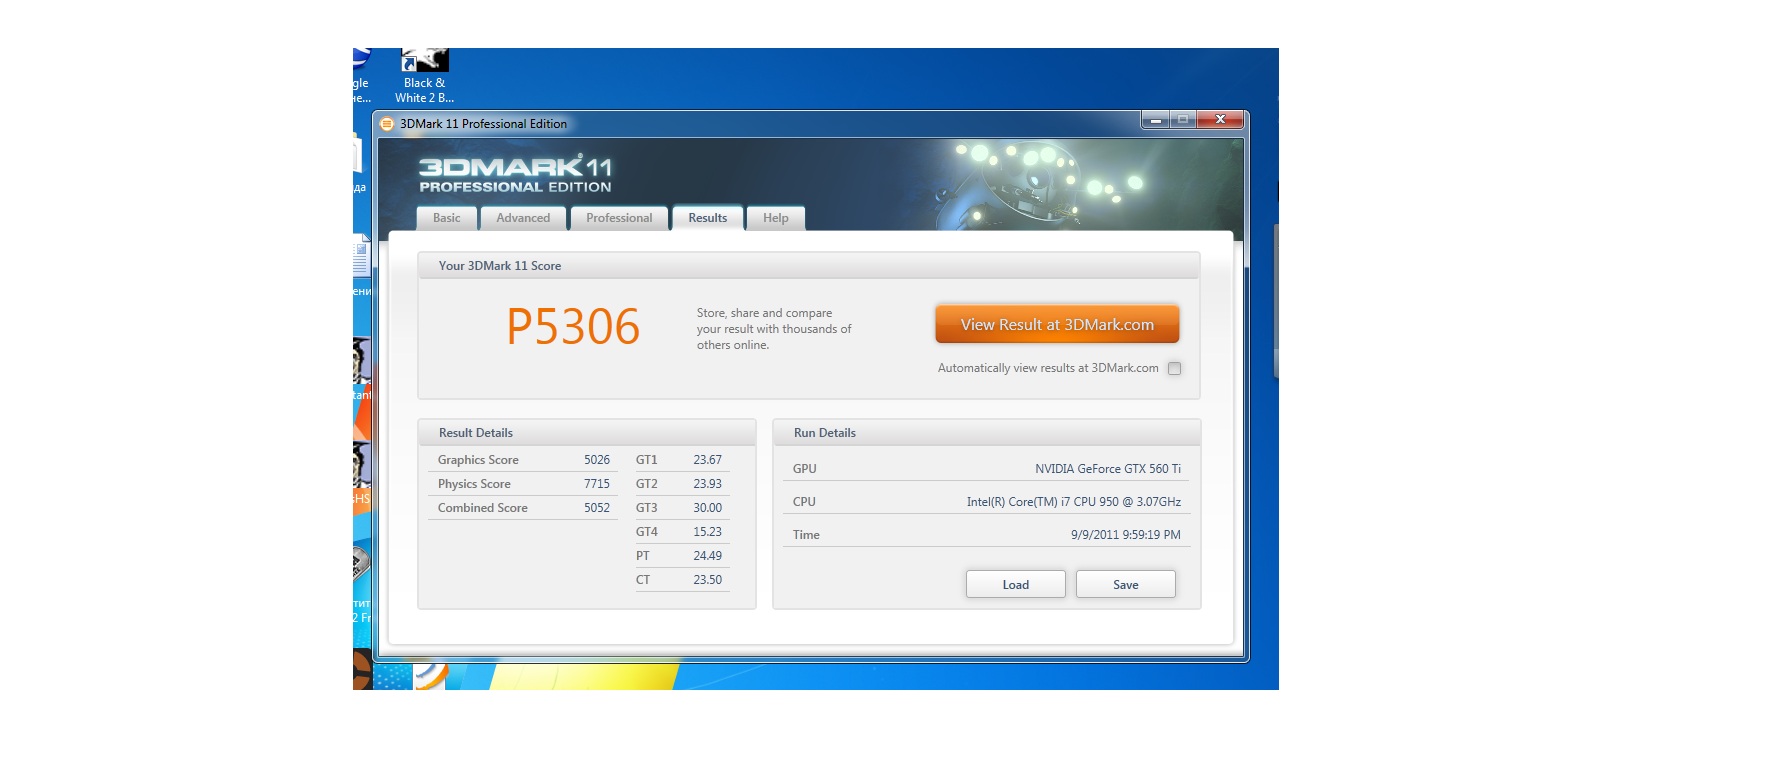Select the Results tab
Screen dimensions: 1786x783
pos(707,218)
